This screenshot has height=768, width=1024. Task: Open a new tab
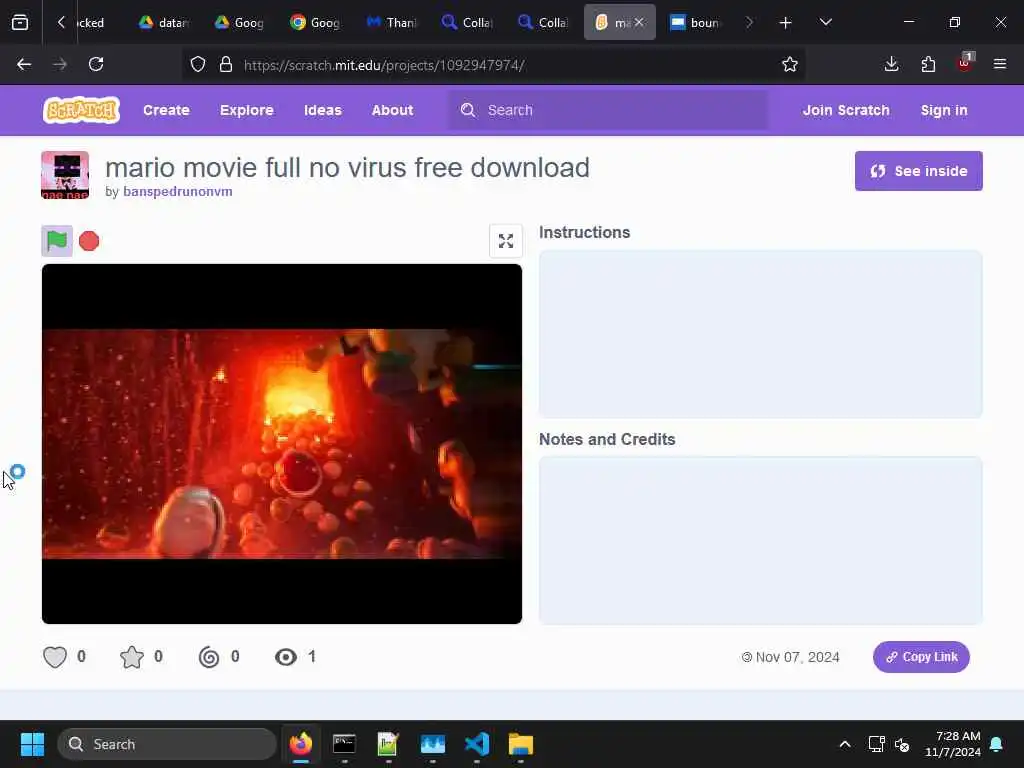pyautogui.click(x=786, y=22)
